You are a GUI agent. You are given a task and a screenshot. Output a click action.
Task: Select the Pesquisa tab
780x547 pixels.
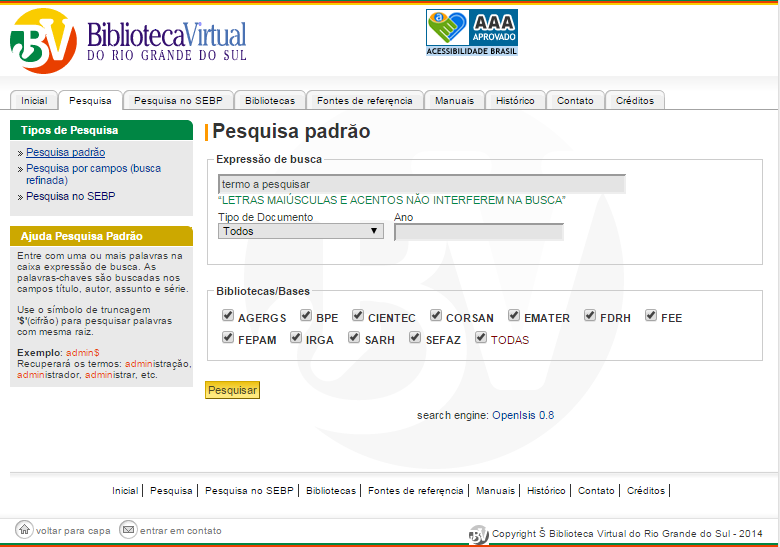[90, 100]
